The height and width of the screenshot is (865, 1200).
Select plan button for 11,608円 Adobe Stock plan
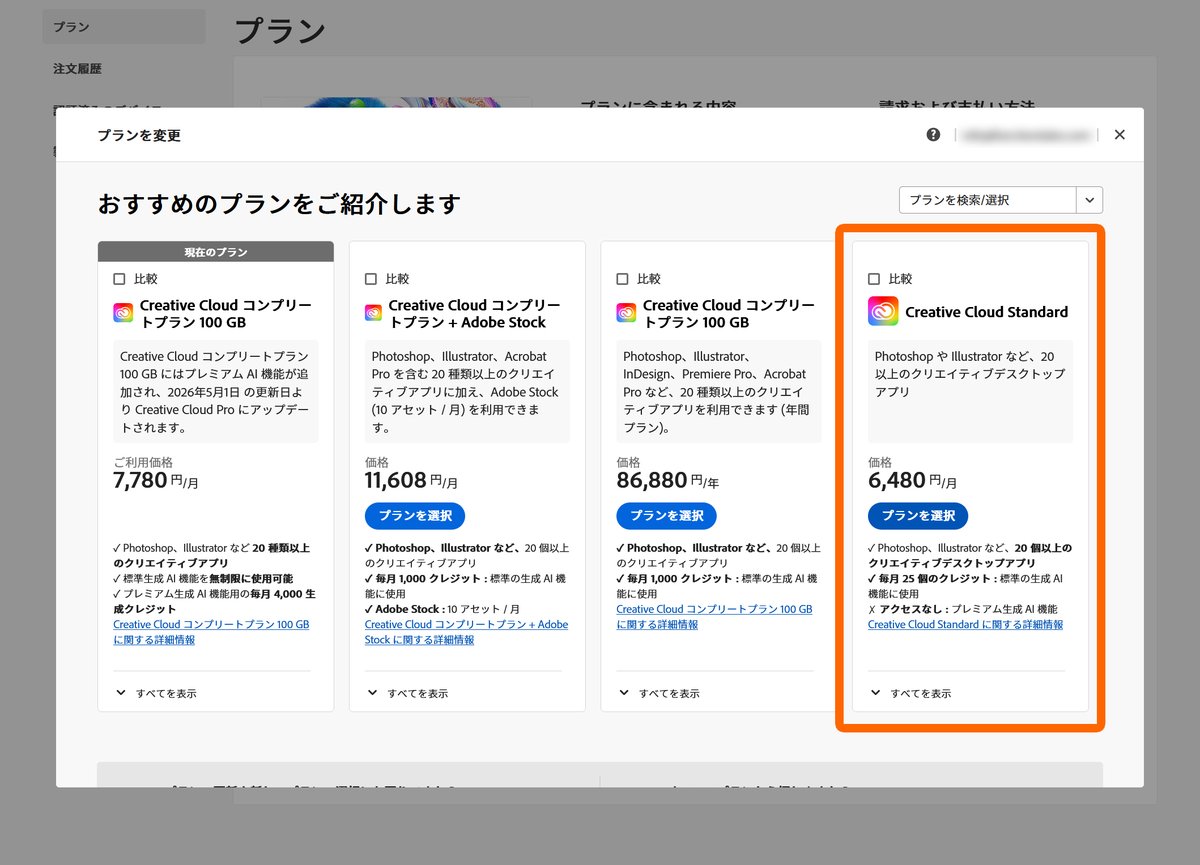415,516
